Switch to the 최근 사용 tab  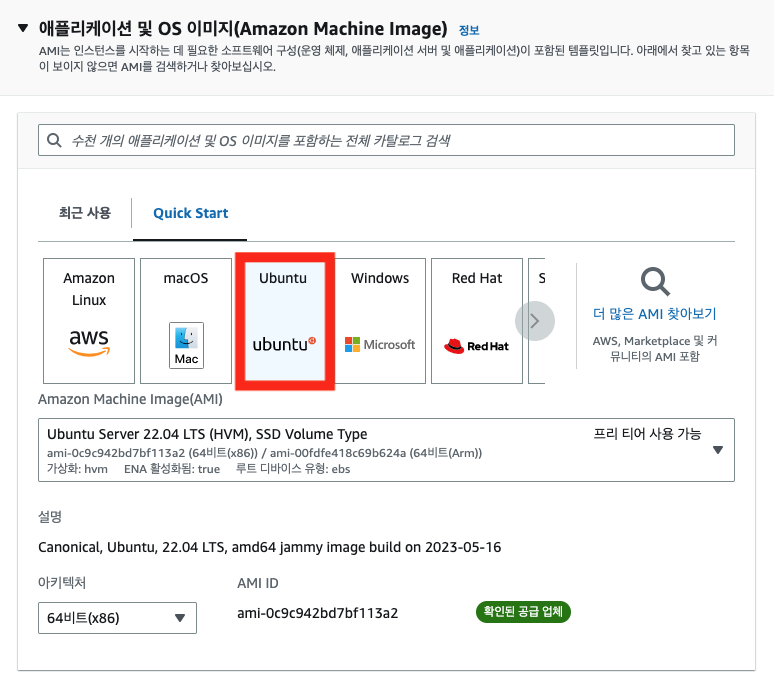(85, 213)
